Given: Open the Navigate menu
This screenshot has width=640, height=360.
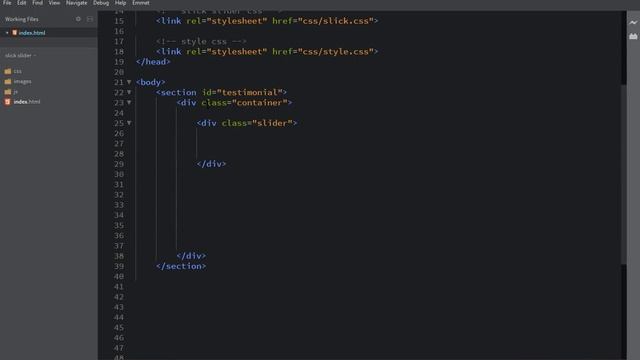Looking at the screenshot, I should [x=76, y=3].
